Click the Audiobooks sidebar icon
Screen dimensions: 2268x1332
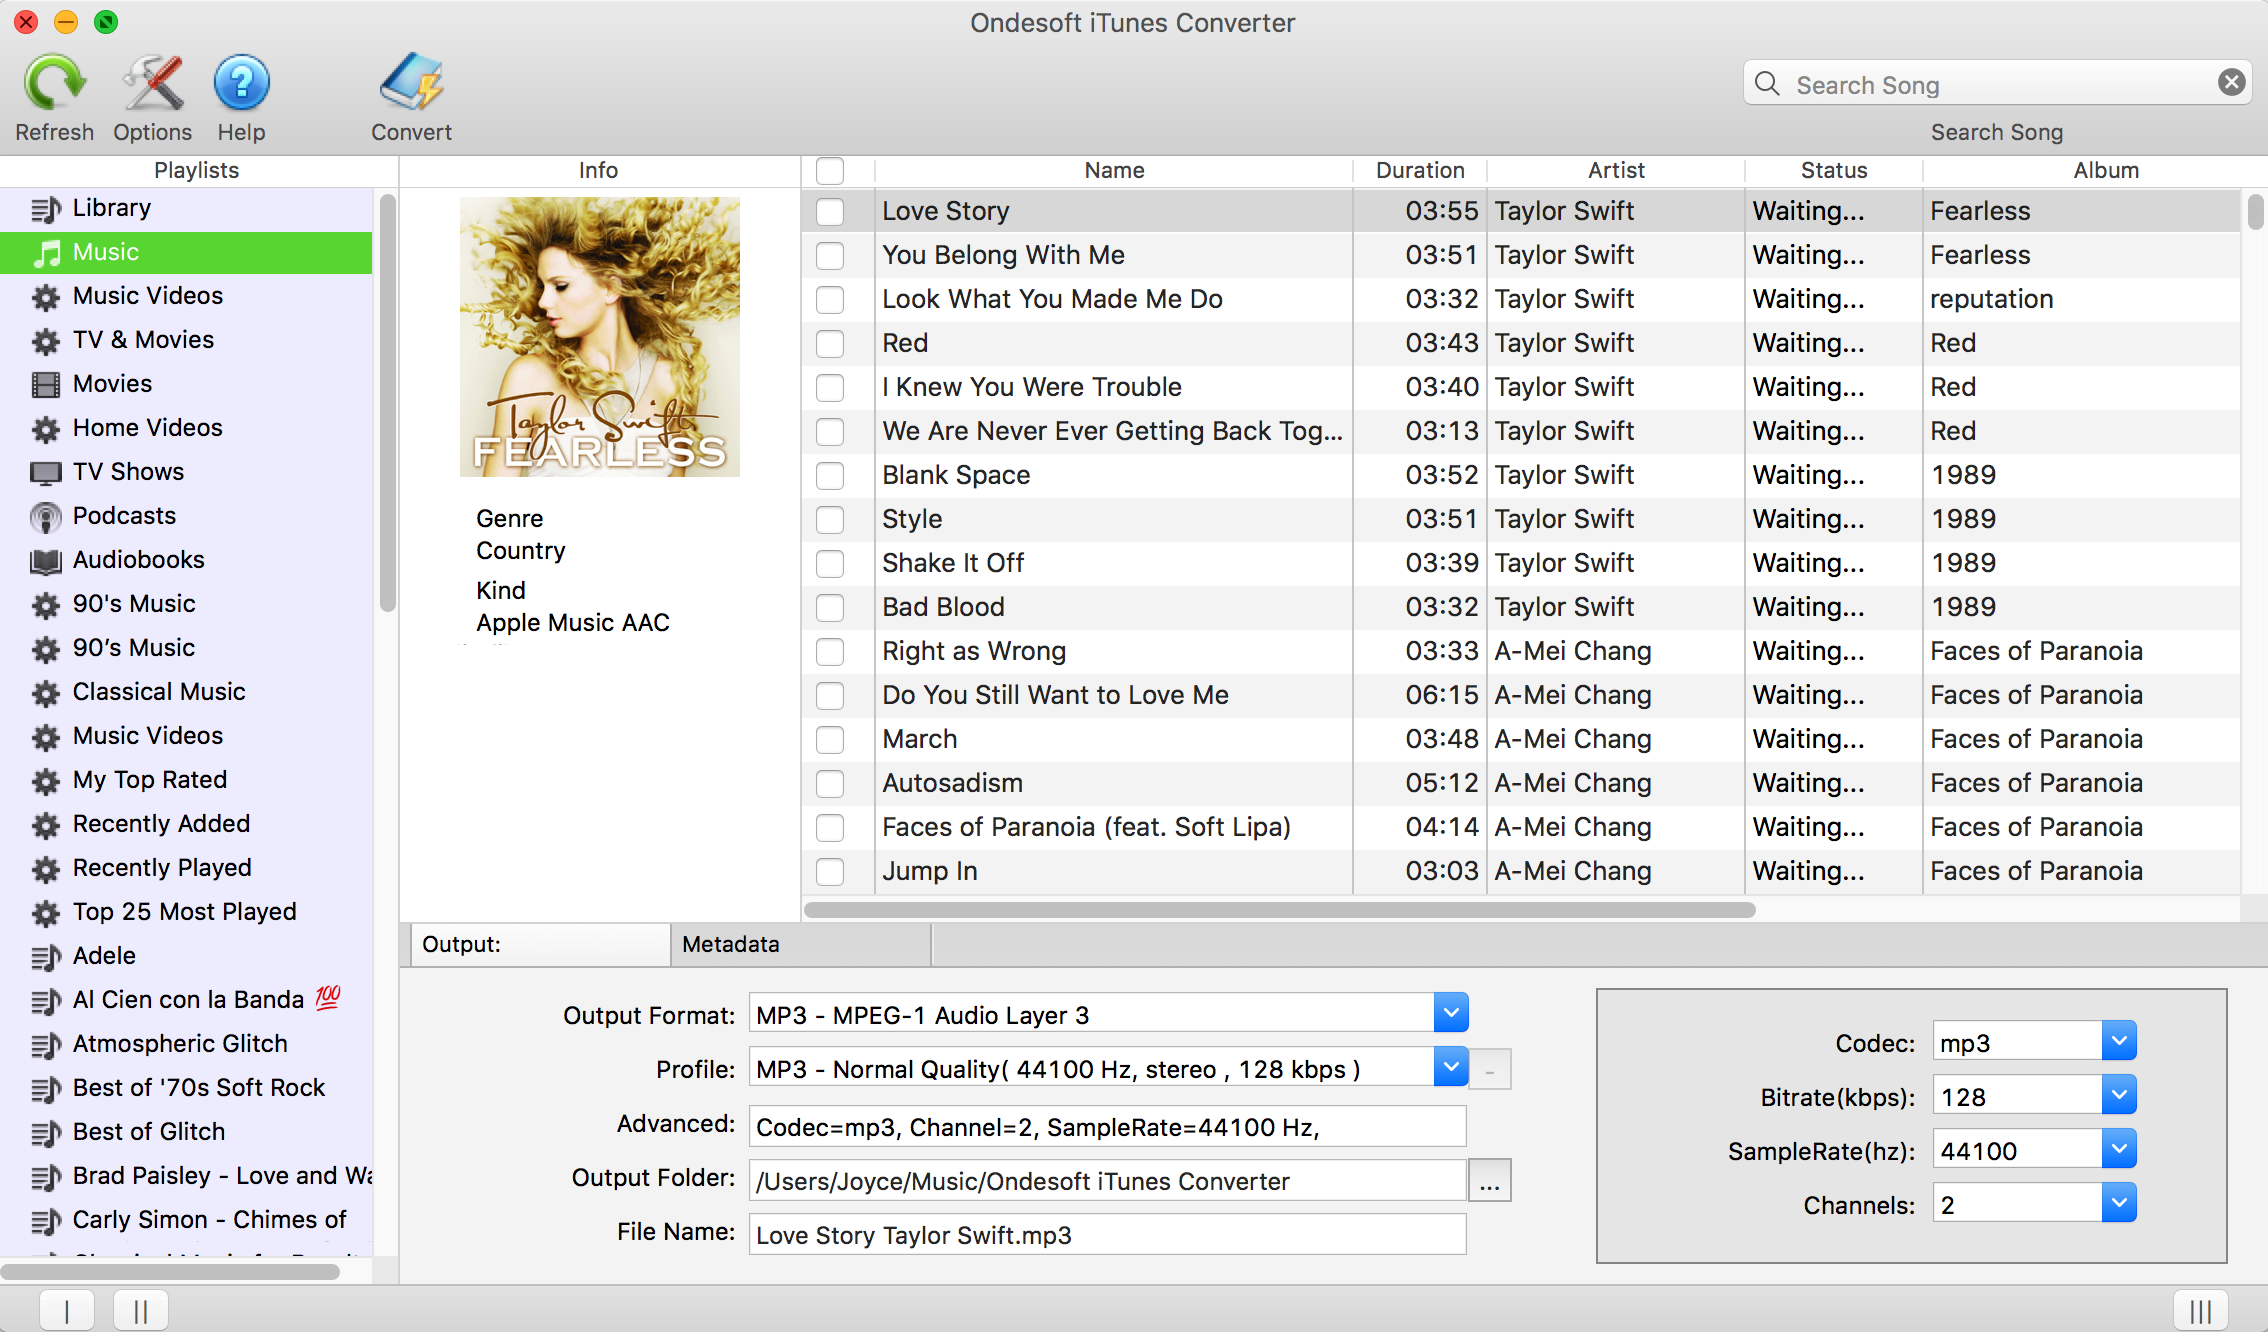tap(43, 560)
